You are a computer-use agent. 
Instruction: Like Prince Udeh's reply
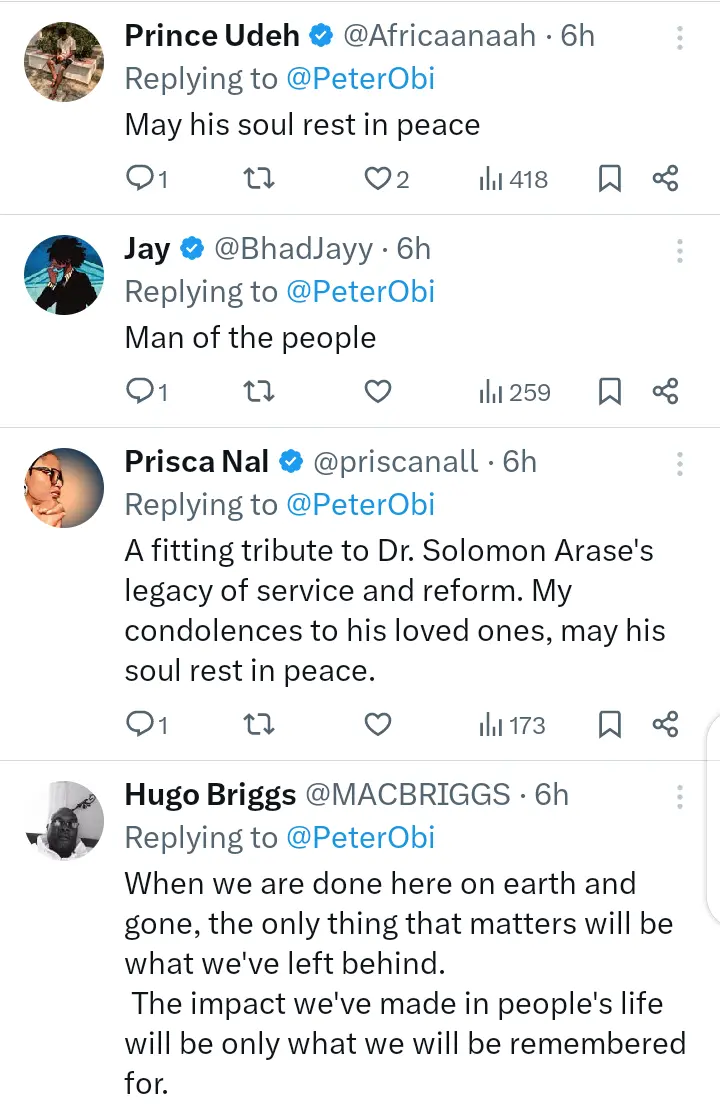point(377,179)
